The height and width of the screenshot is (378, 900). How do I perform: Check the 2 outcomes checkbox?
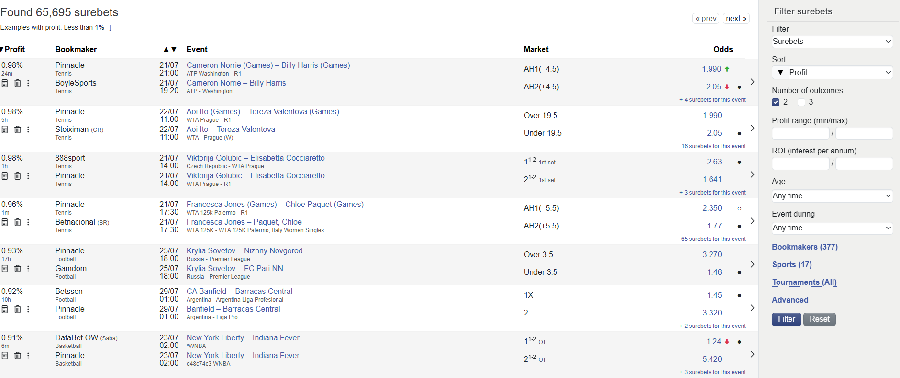coord(776,102)
